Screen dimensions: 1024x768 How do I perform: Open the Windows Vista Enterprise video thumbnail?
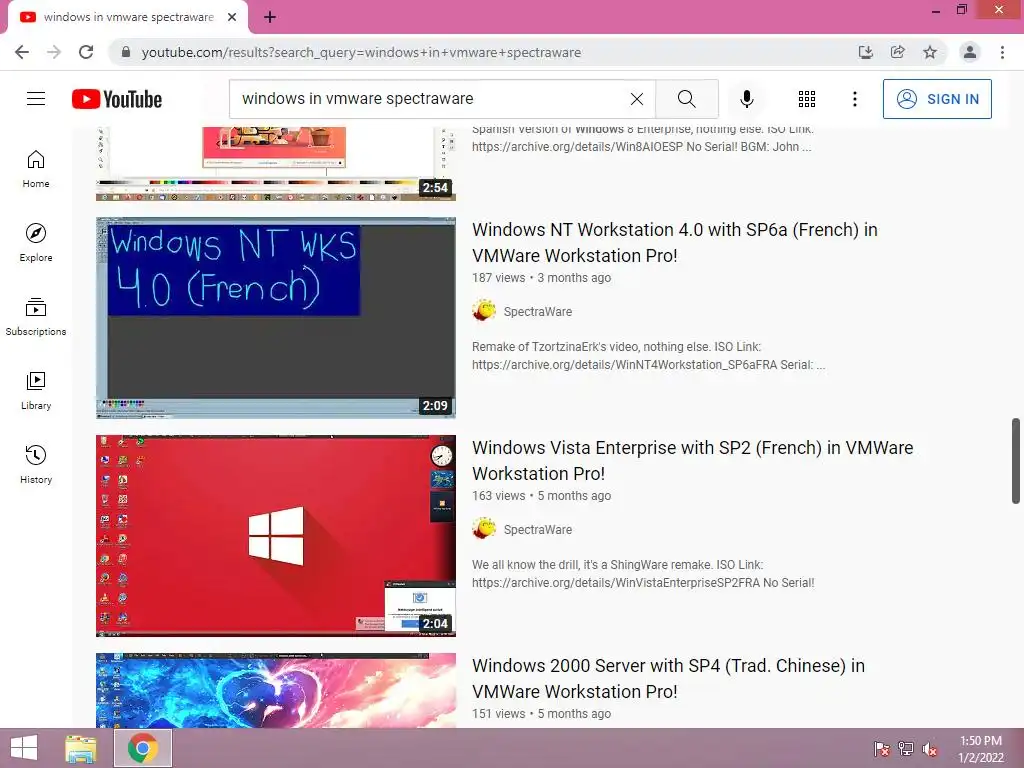pos(276,536)
